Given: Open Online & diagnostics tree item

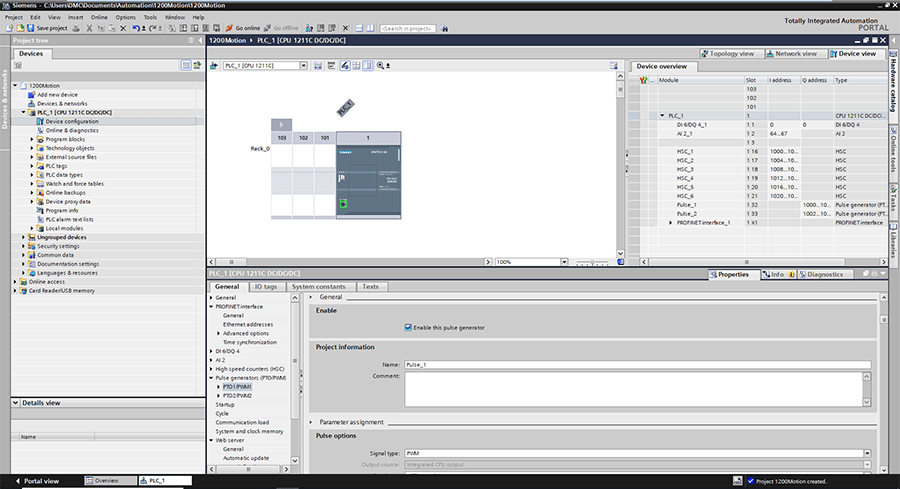Looking at the screenshot, I should [72, 130].
